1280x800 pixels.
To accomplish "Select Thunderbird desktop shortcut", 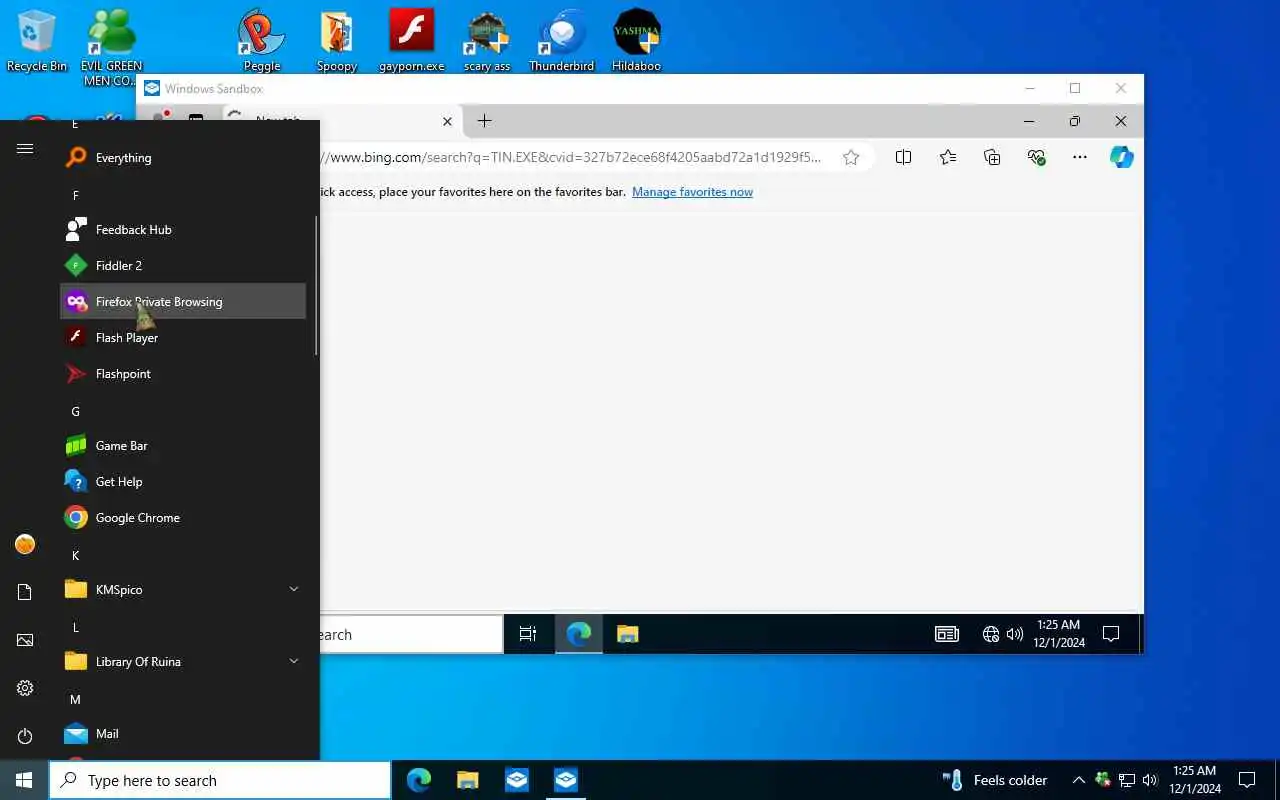I will pyautogui.click(x=561, y=40).
